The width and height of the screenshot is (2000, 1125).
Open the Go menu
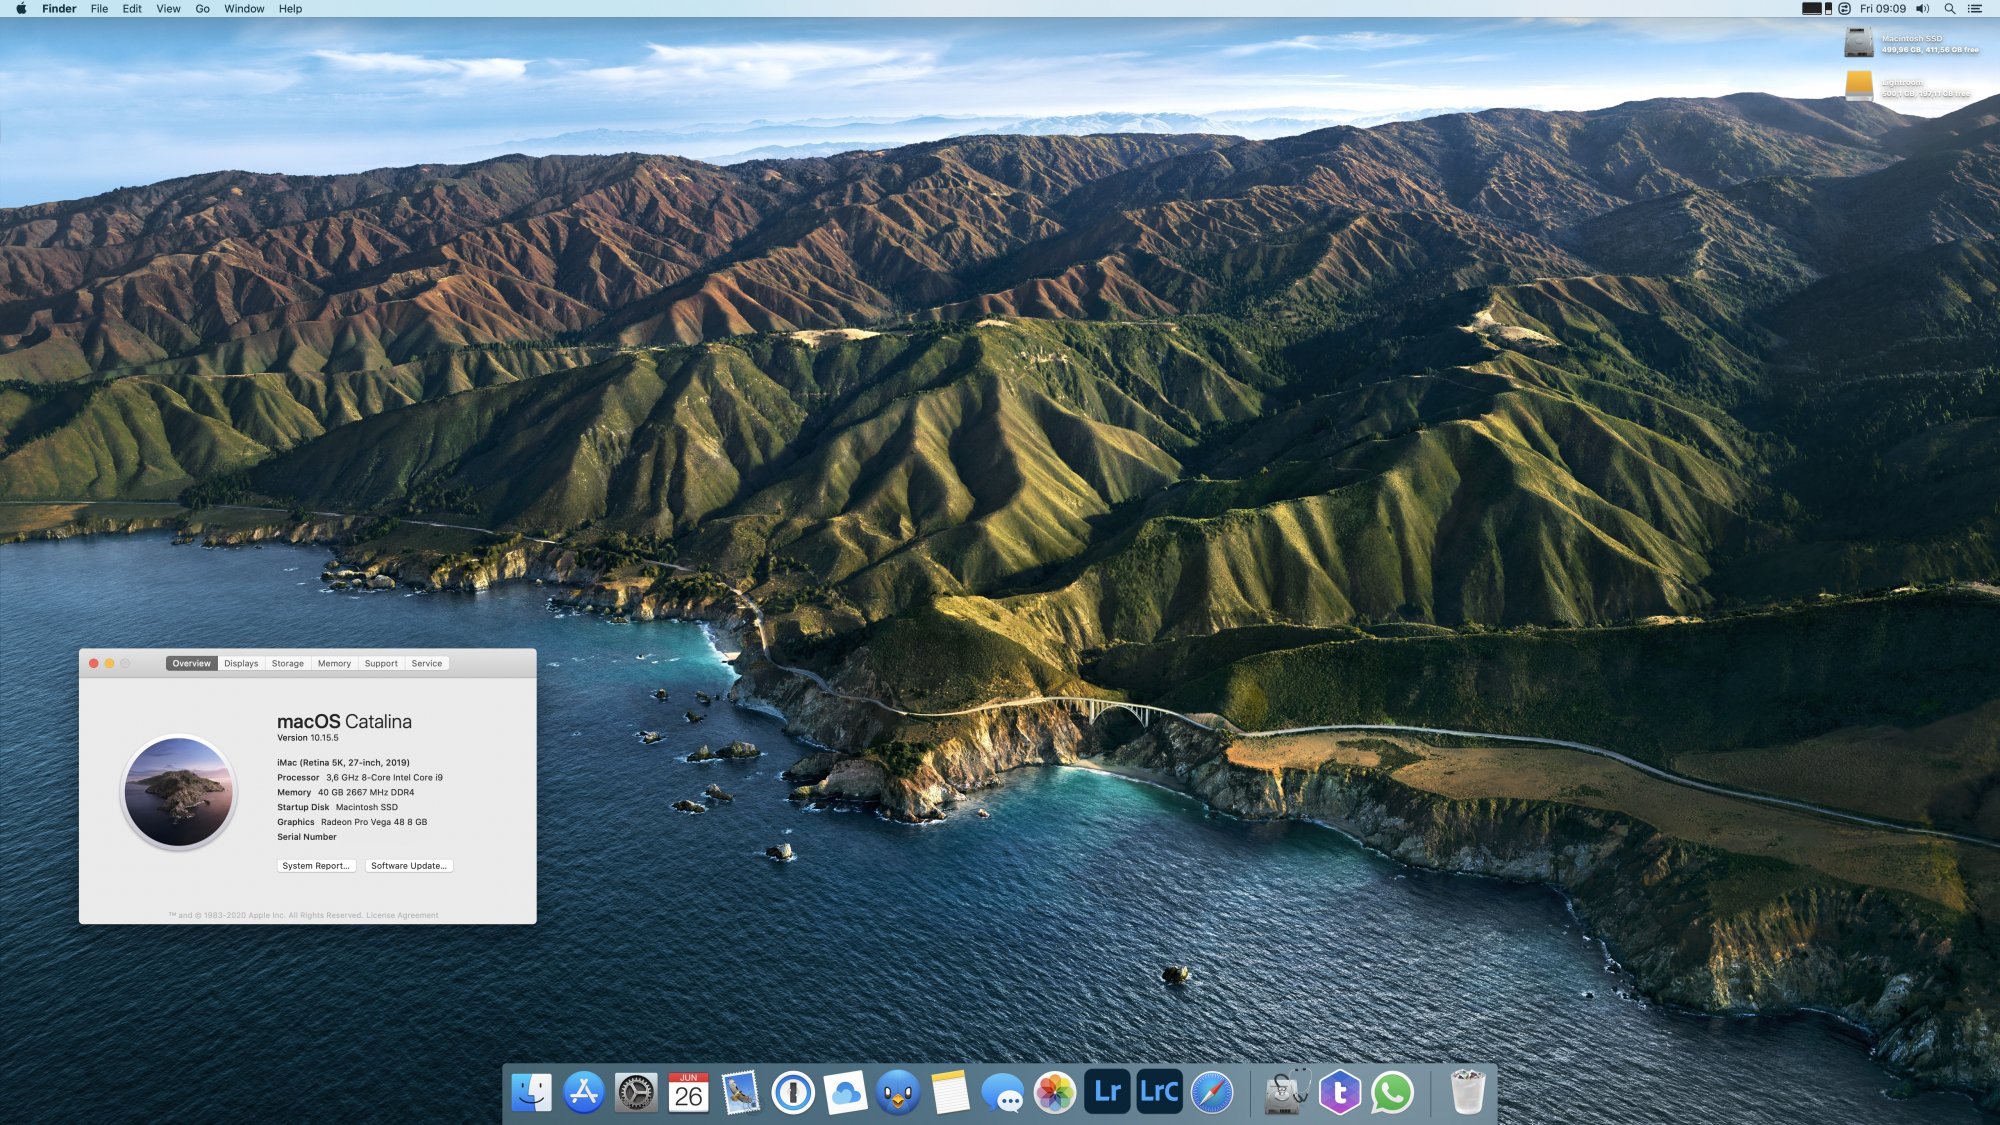click(203, 9)
